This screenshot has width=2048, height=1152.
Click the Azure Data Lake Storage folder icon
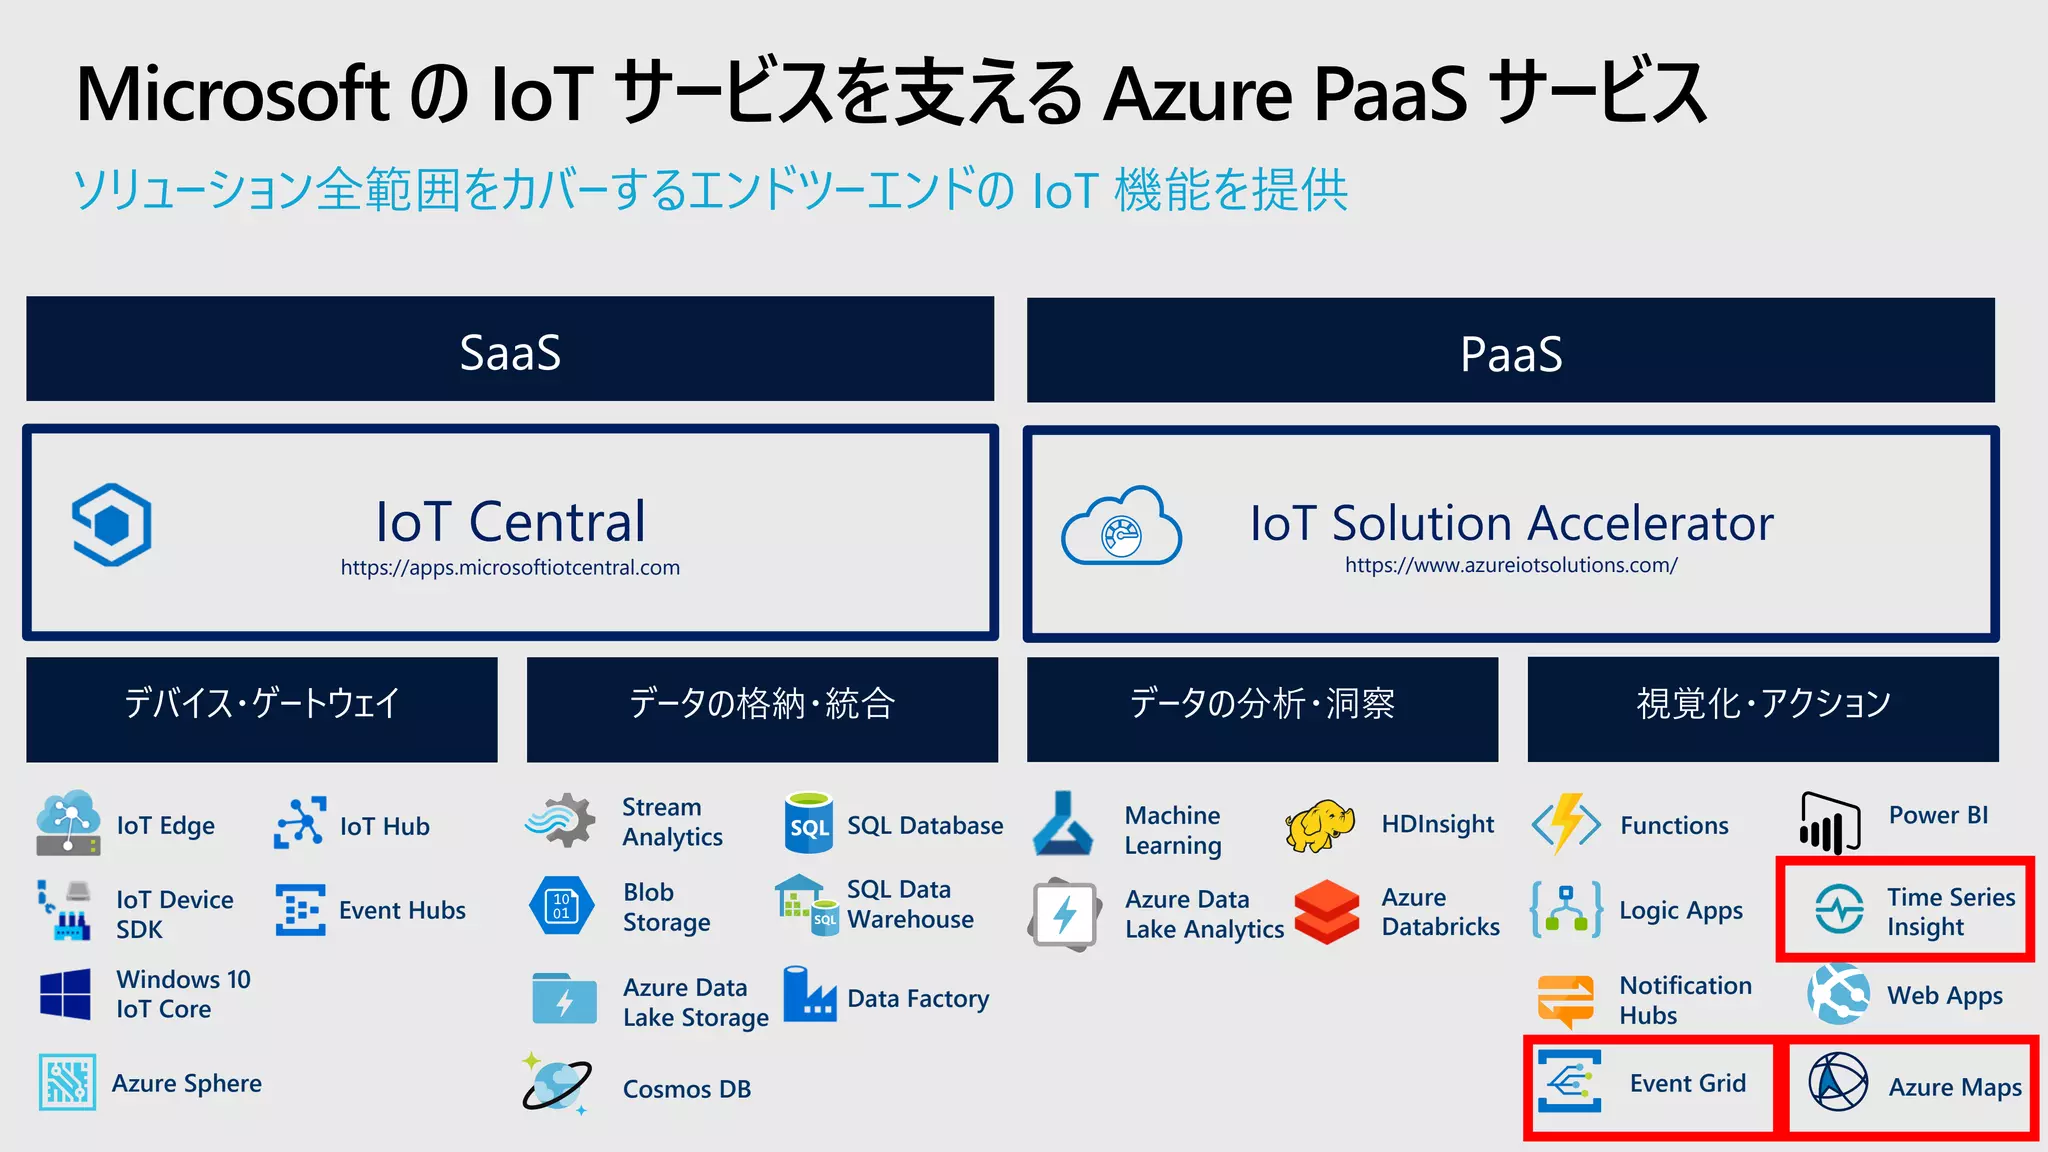pyautogui.click(x=565, y=998)
